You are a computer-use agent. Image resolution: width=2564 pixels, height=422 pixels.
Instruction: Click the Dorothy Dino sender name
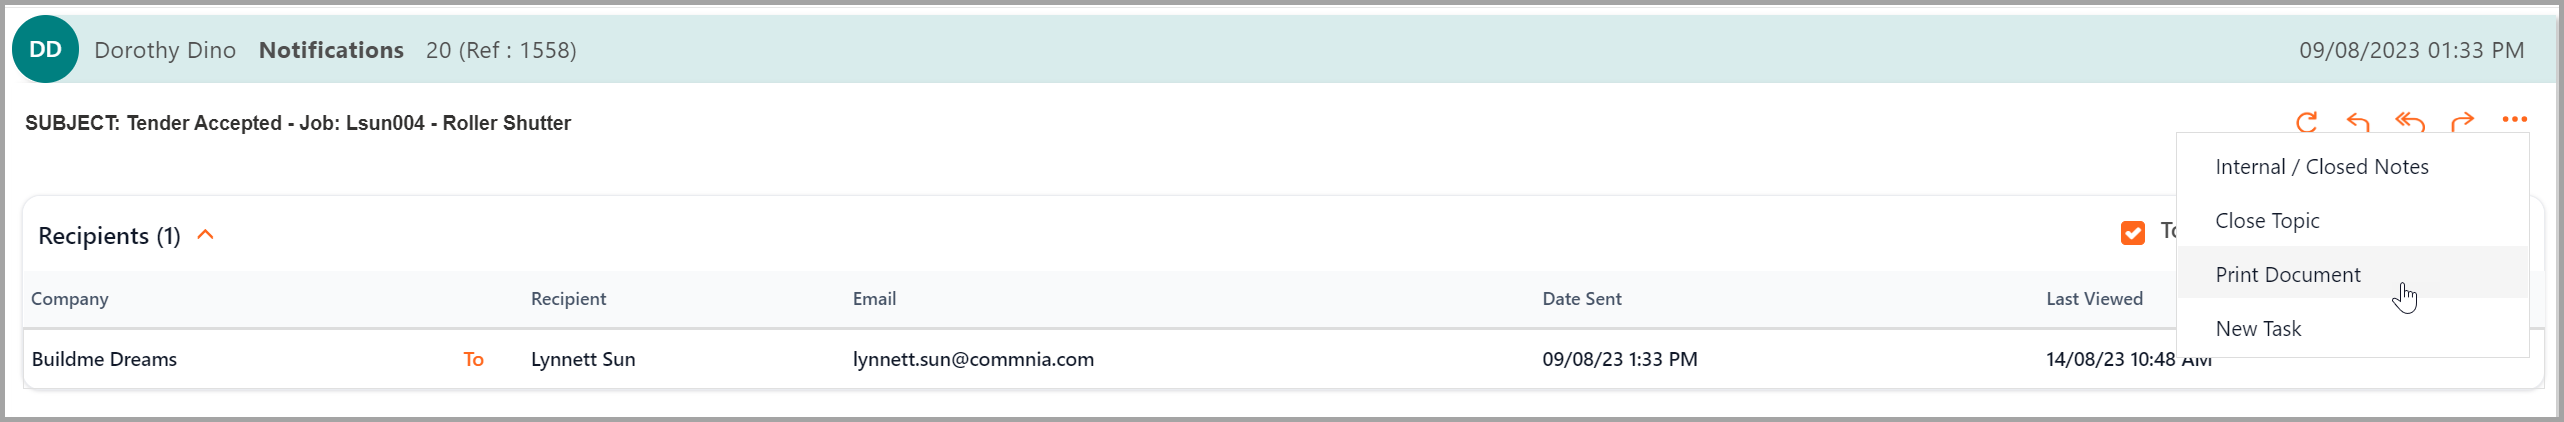click(x=165, y=50)
